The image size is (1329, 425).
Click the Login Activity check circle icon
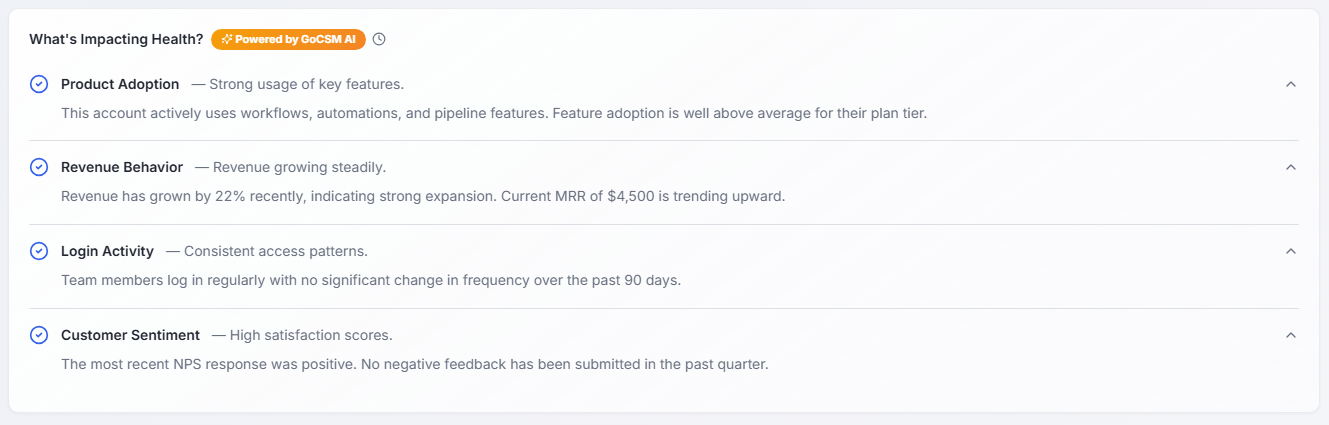tap(39, 251)
